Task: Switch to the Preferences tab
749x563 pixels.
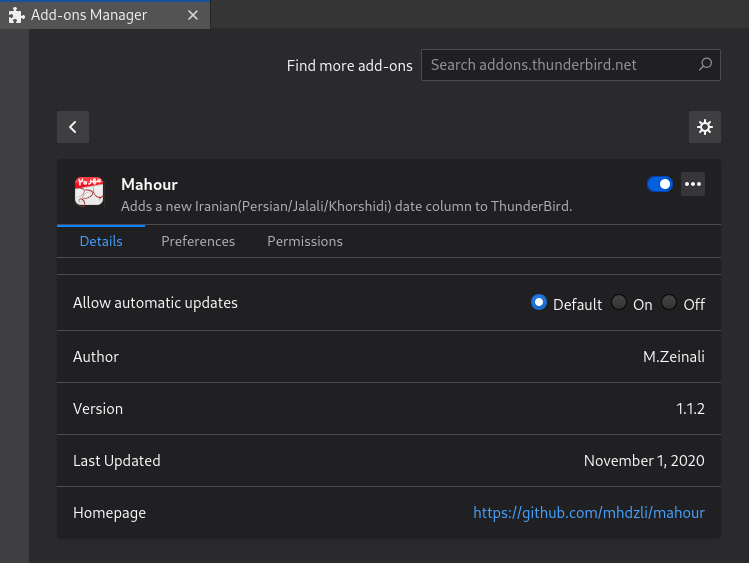Action: pos(198,241)
